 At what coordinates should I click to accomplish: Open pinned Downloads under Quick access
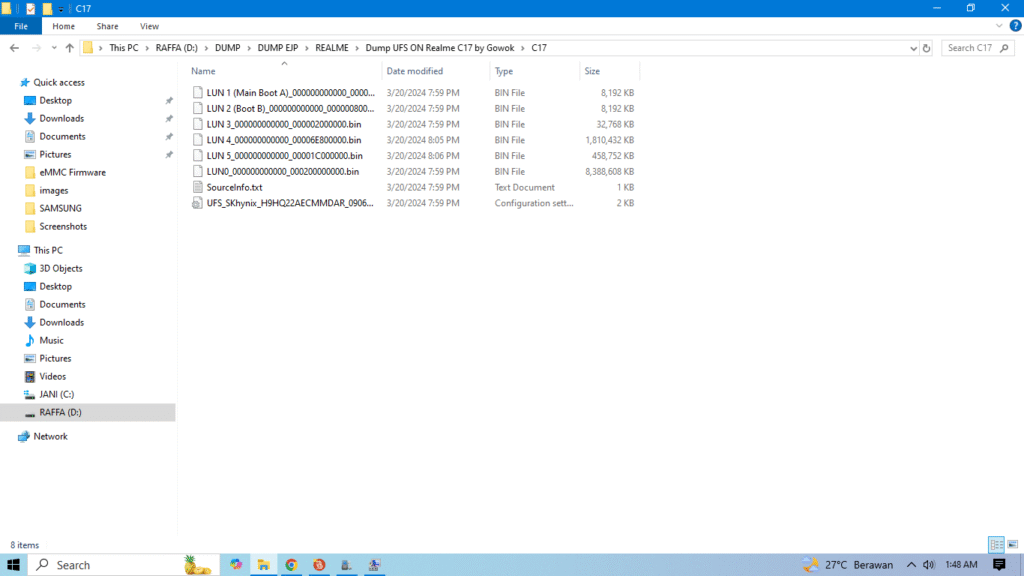pos(61,118)
